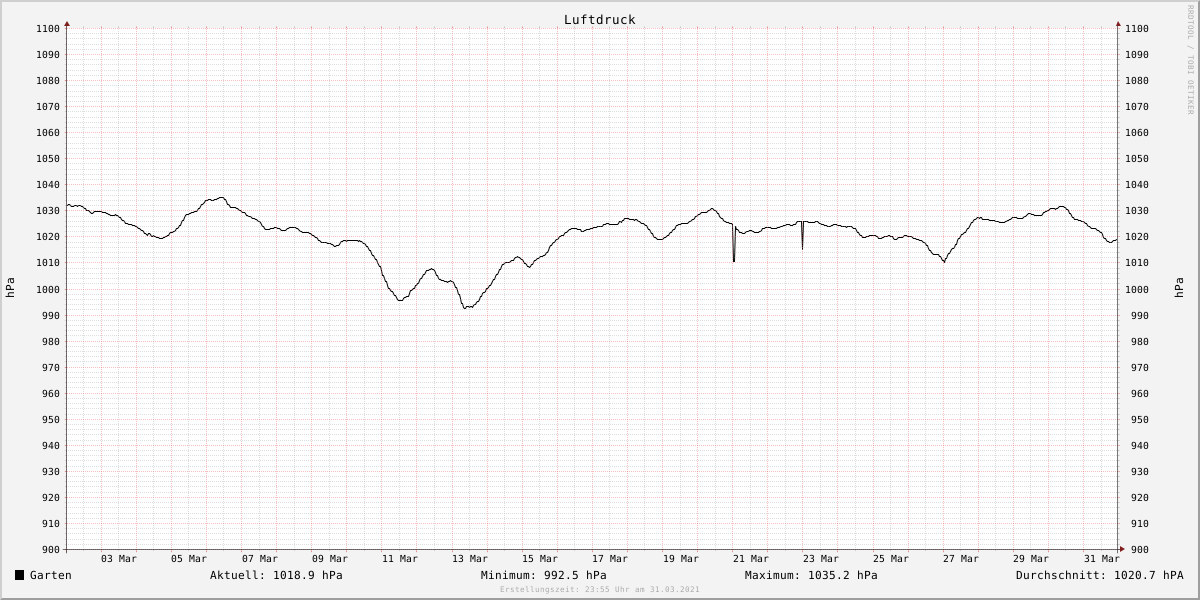Click the Minimum: 992.5 hPa value
This screenshot has height=600, width=1200.
point(543,575)
